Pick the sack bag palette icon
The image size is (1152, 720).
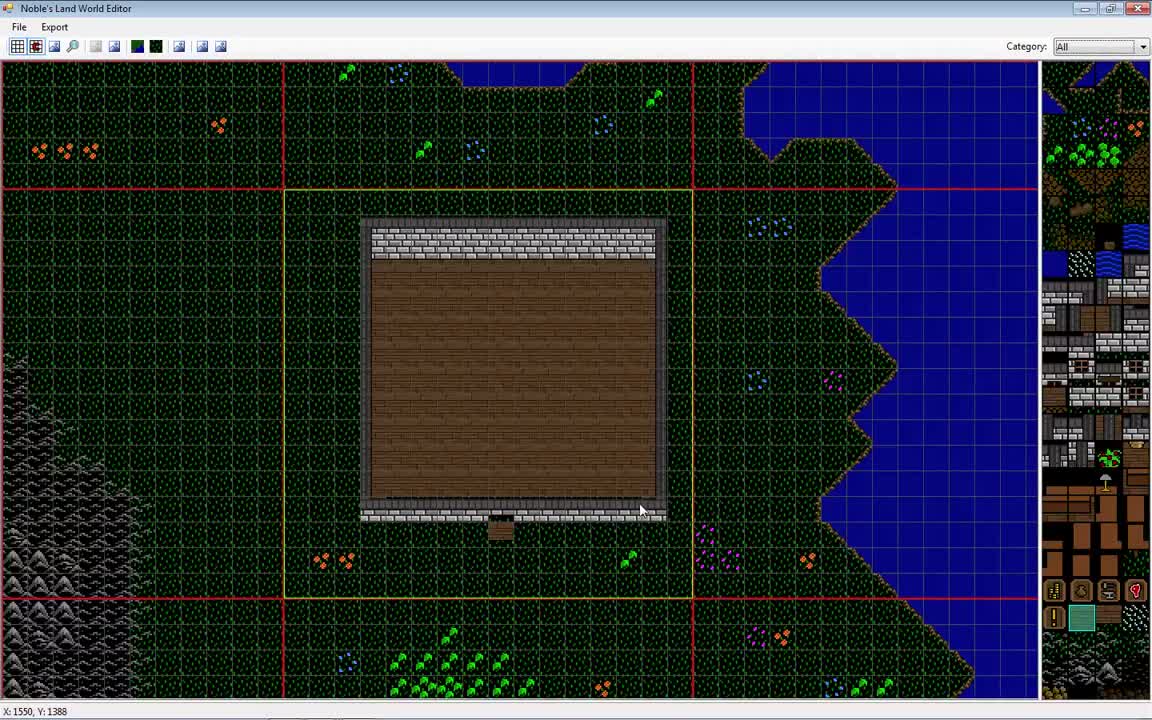pos(1081,591)
